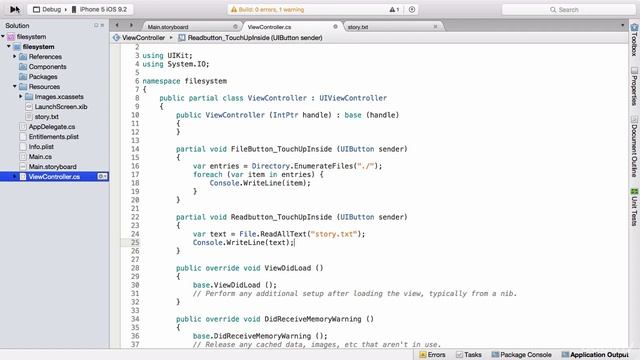
Task: Open Readbutton_TouchUpInside member breadcrumb
Action: click(250, 38)
